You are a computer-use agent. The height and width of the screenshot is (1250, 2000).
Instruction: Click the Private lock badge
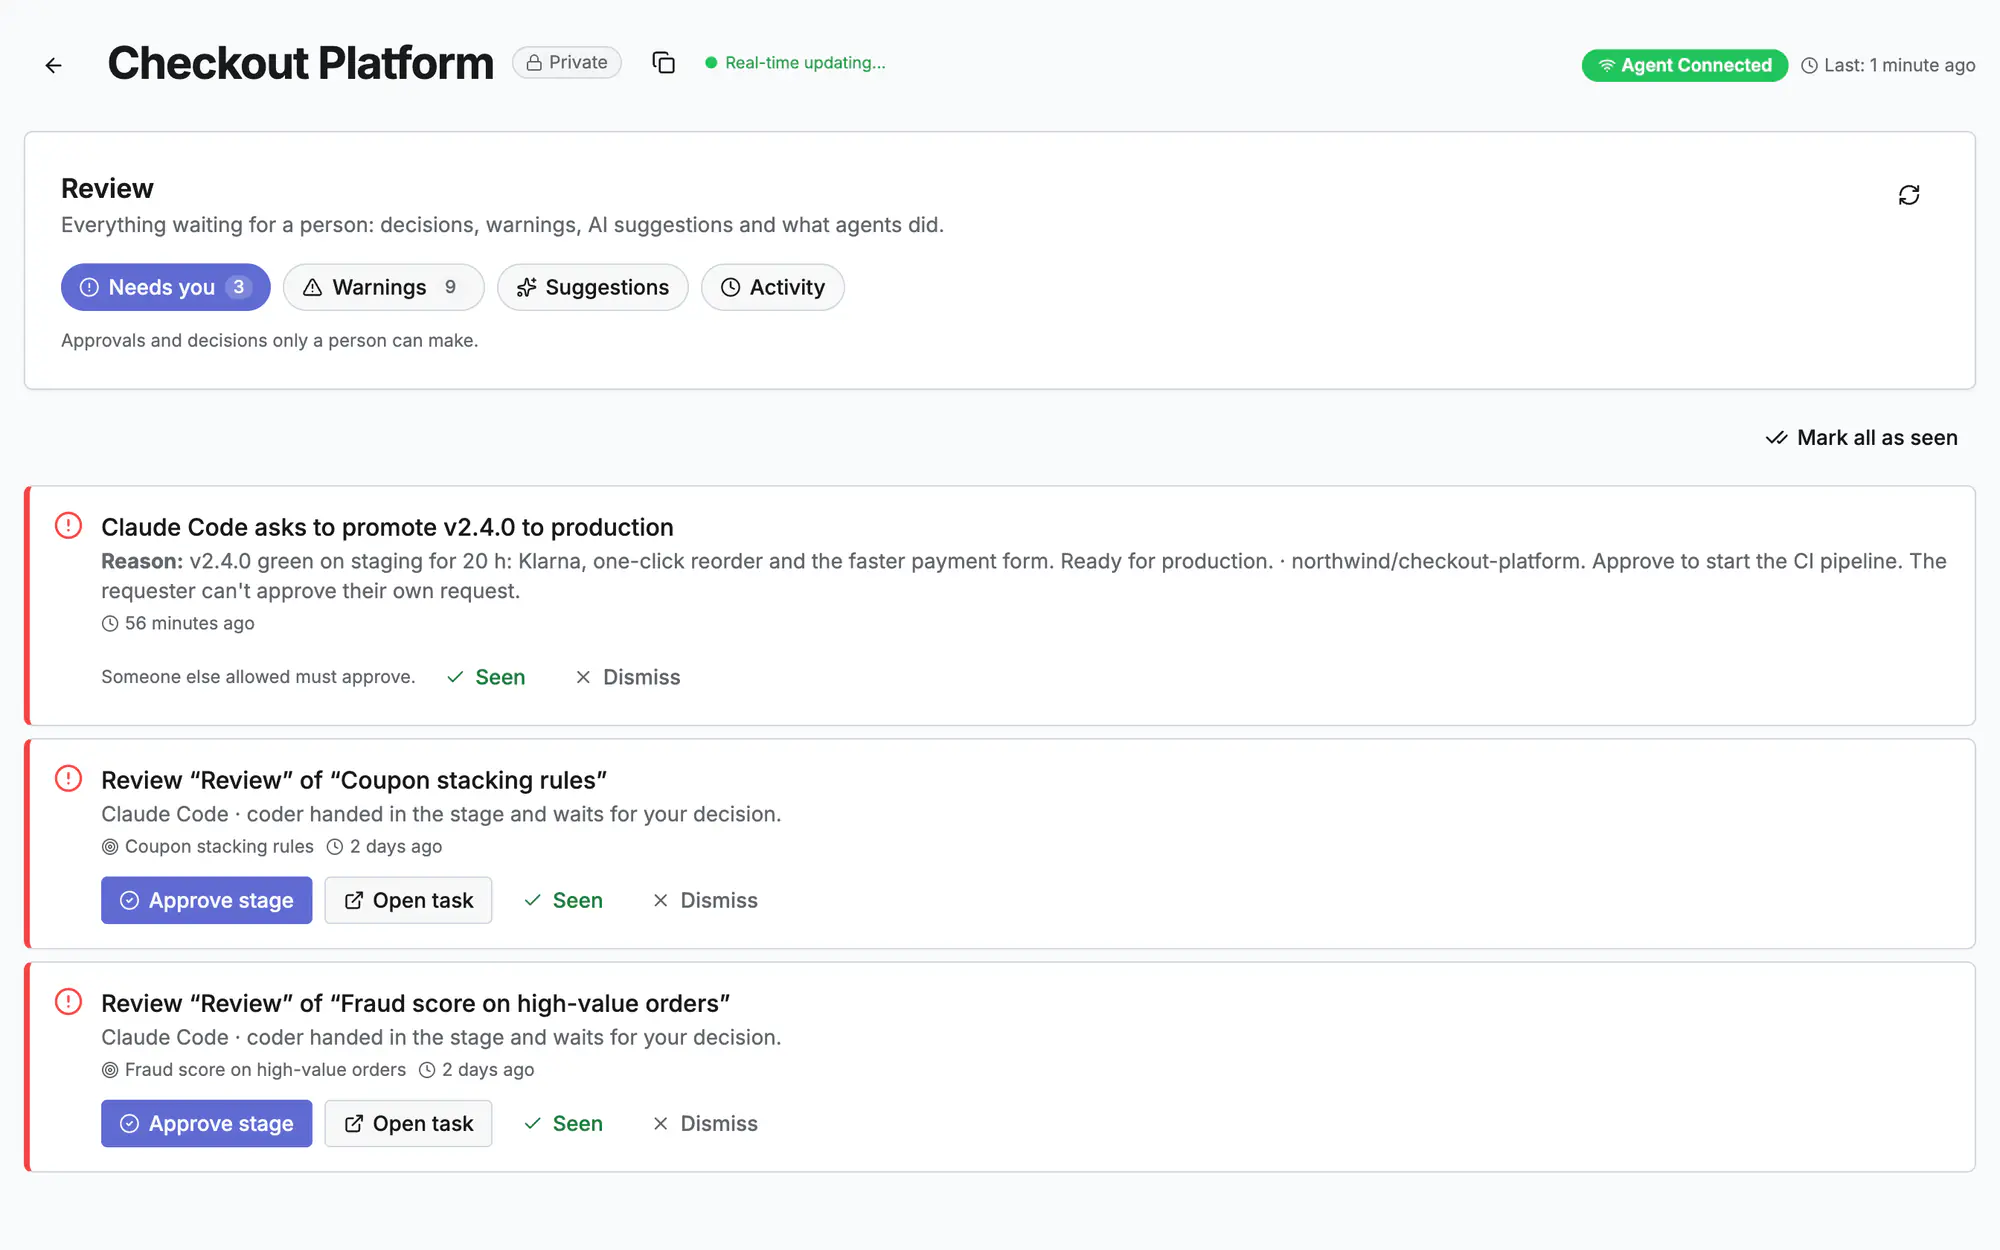tap(567, 62)
